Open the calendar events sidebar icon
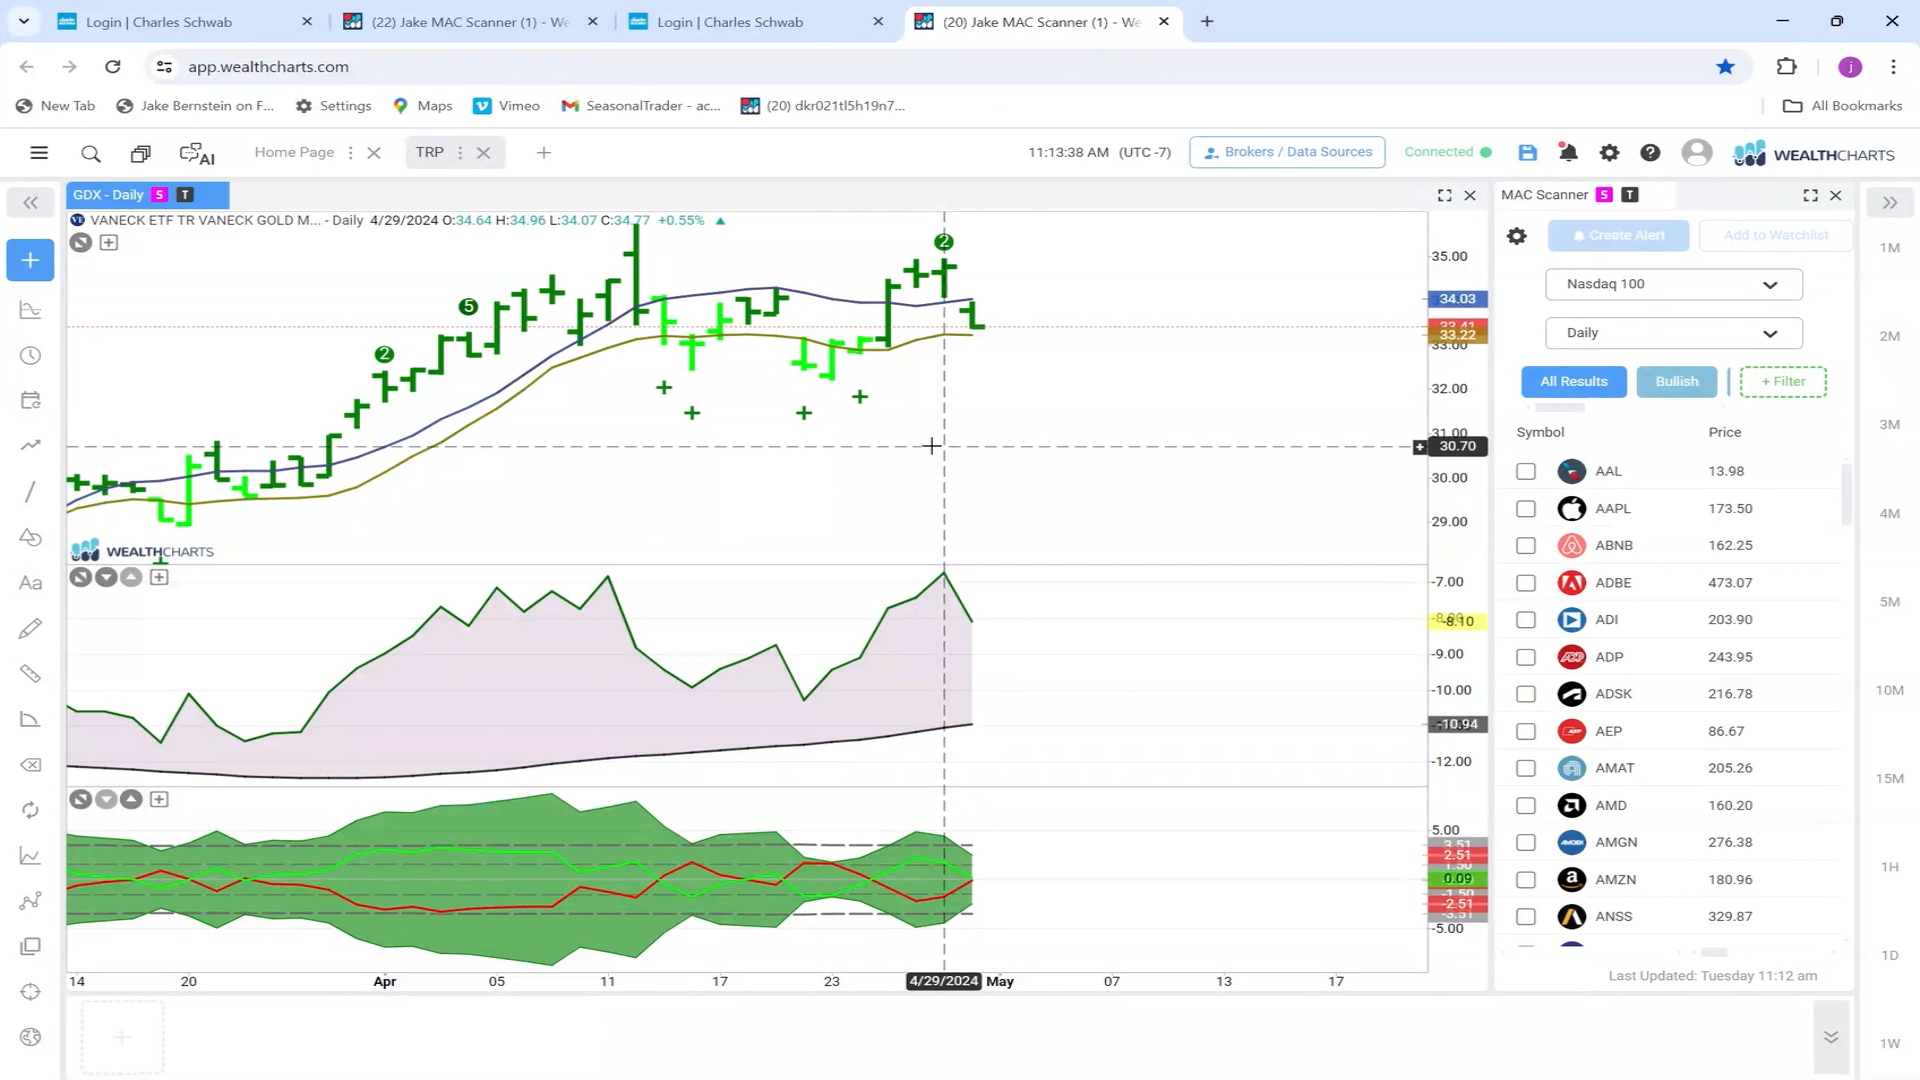 pos(30,401)
